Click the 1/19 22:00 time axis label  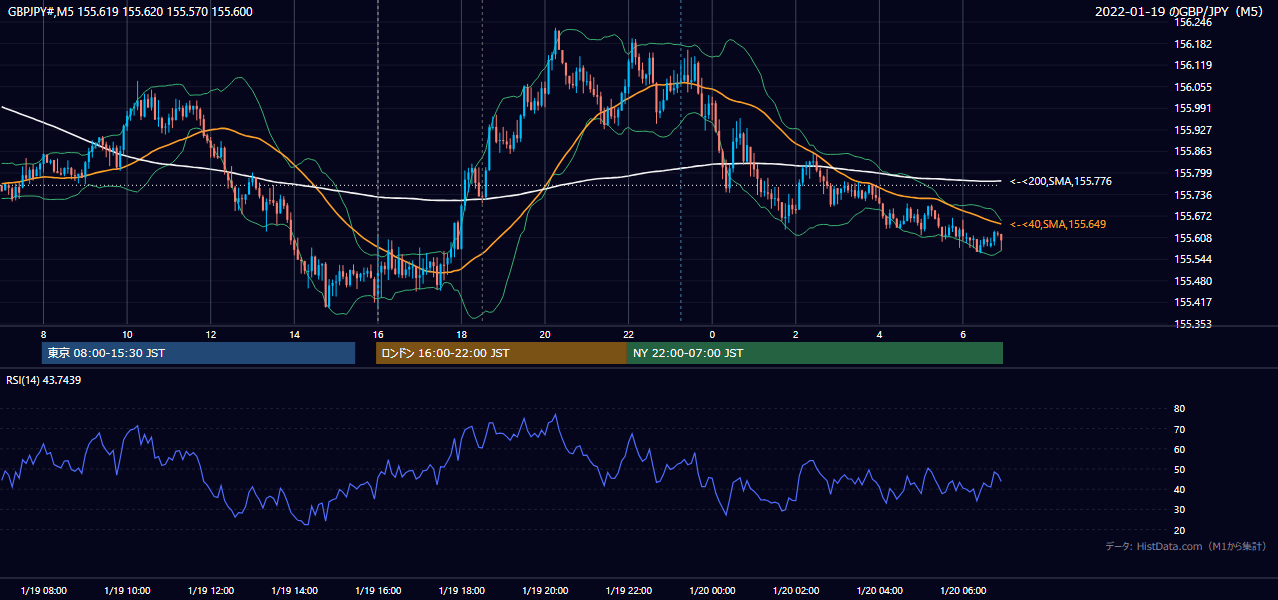tap(628, 591)
